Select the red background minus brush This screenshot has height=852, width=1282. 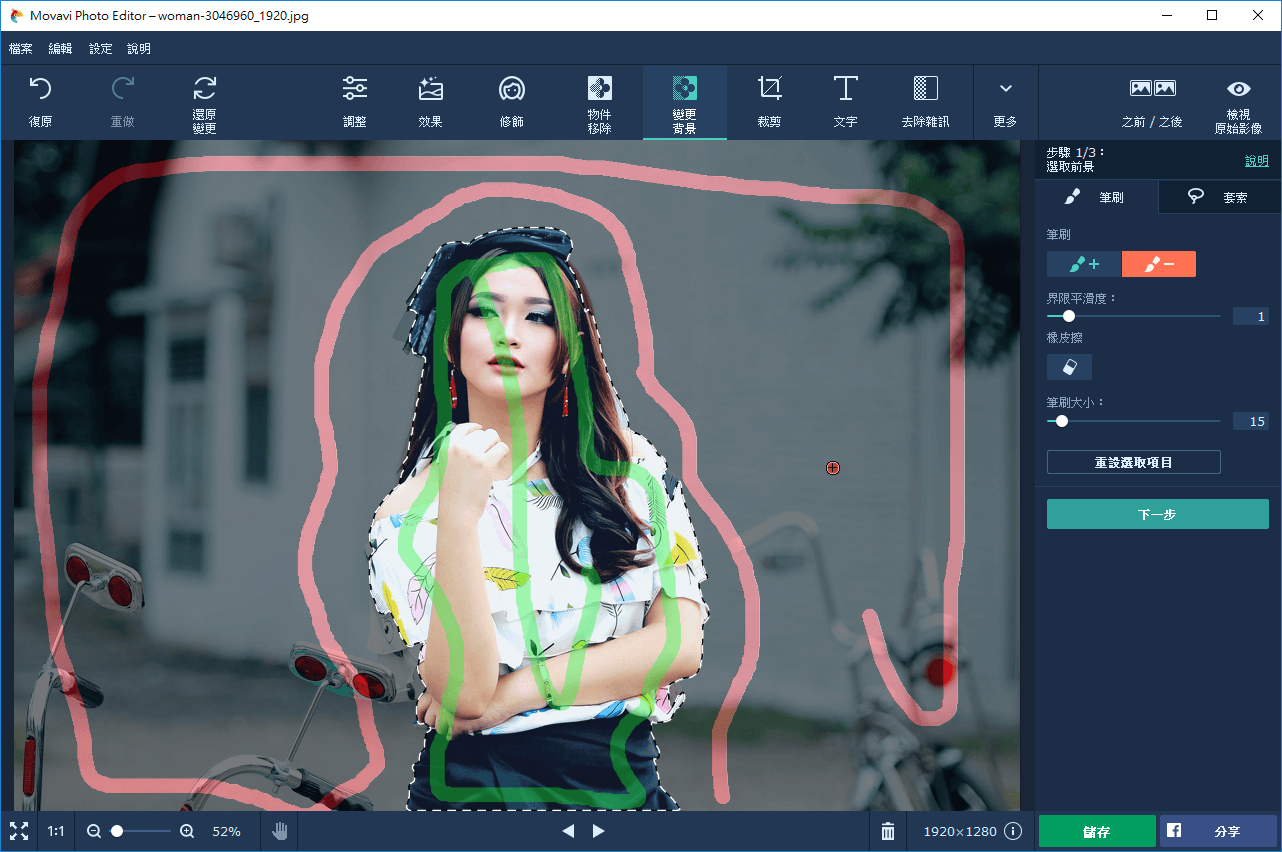[x=1159, y=264]
